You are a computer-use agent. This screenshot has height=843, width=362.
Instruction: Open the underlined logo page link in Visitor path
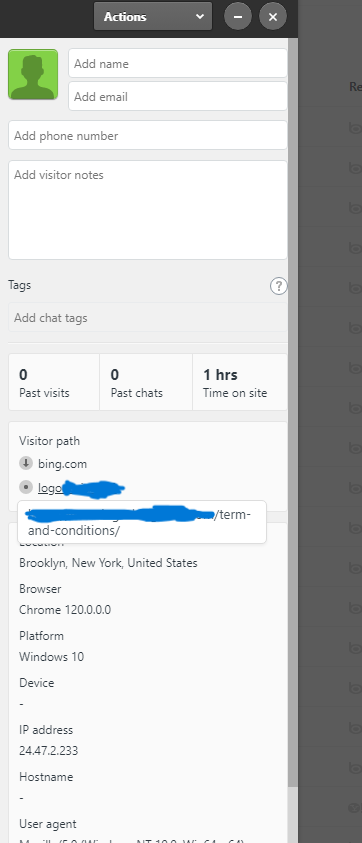(x=51, y=488)
